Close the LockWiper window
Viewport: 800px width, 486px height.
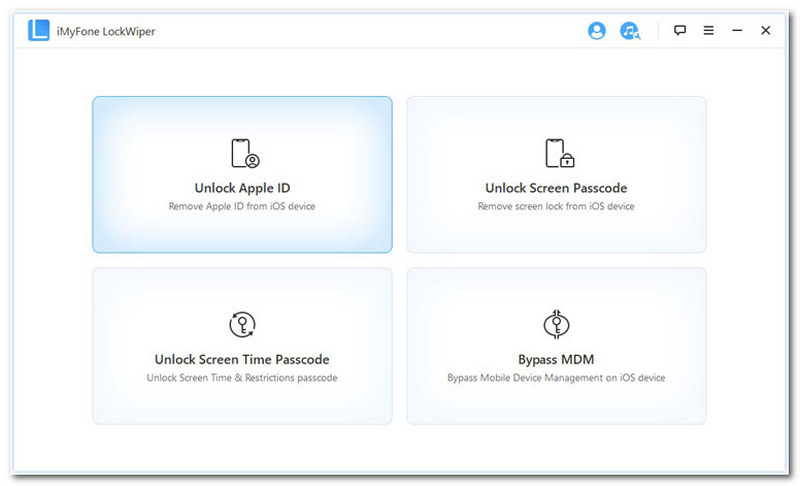[765, 31]
